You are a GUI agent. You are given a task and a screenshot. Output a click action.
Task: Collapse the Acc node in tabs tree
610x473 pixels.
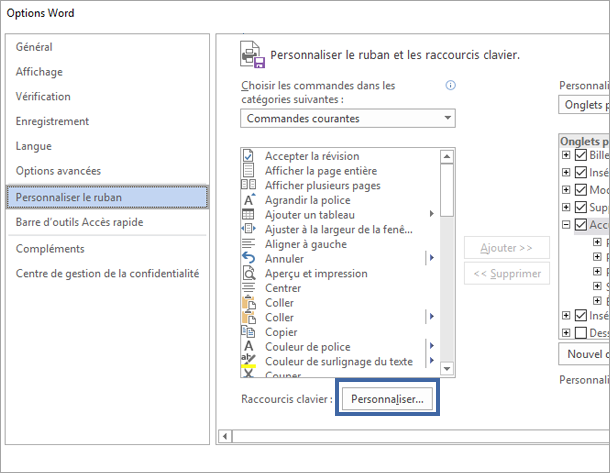(566, 224)
